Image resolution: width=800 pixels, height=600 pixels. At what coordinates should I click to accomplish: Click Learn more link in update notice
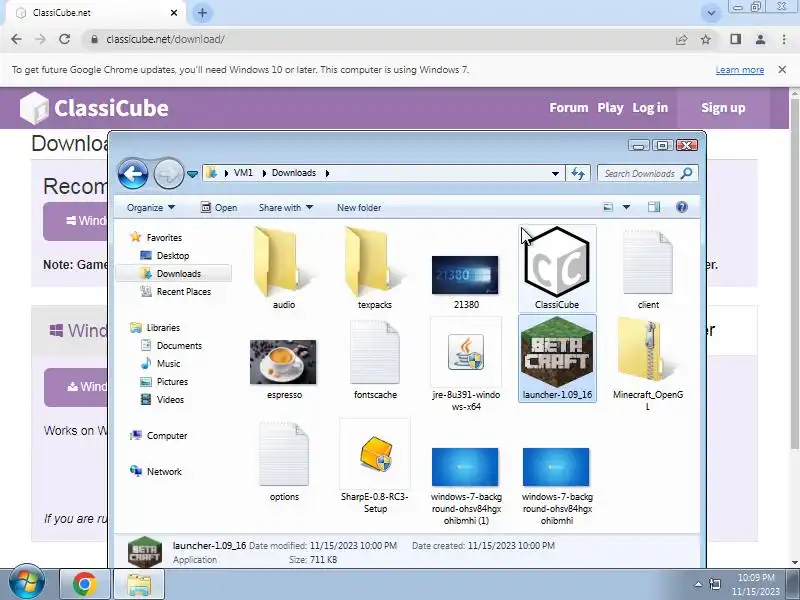point(739,70)
